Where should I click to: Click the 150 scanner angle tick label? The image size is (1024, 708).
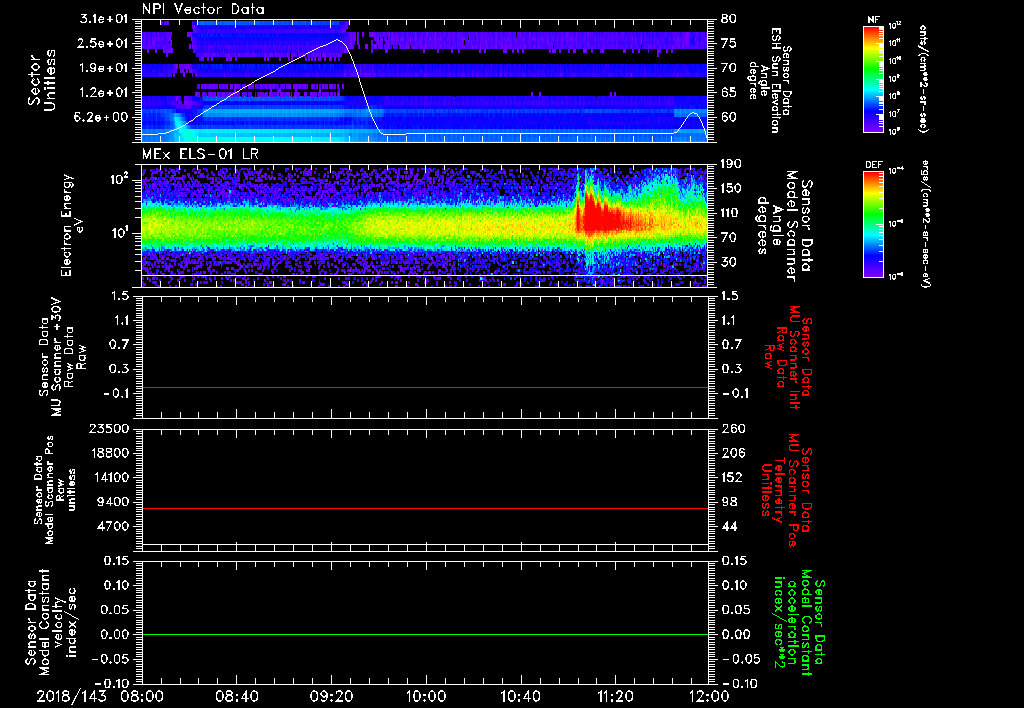coord(733,189)
